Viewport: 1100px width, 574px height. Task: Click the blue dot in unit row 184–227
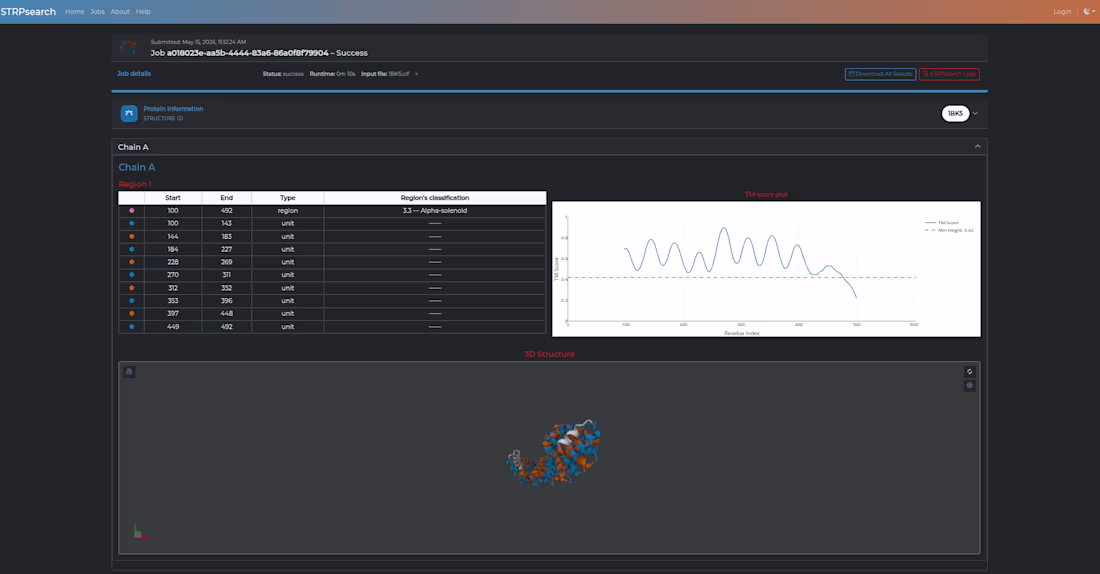point(131,249)
